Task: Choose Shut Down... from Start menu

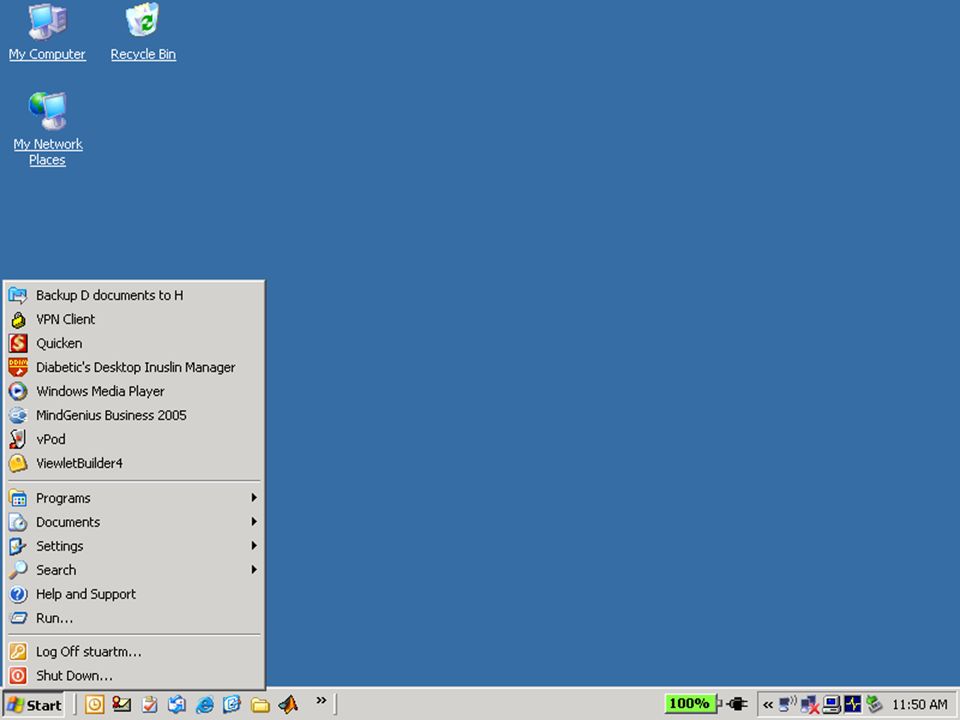Action: tap(134, 675)
